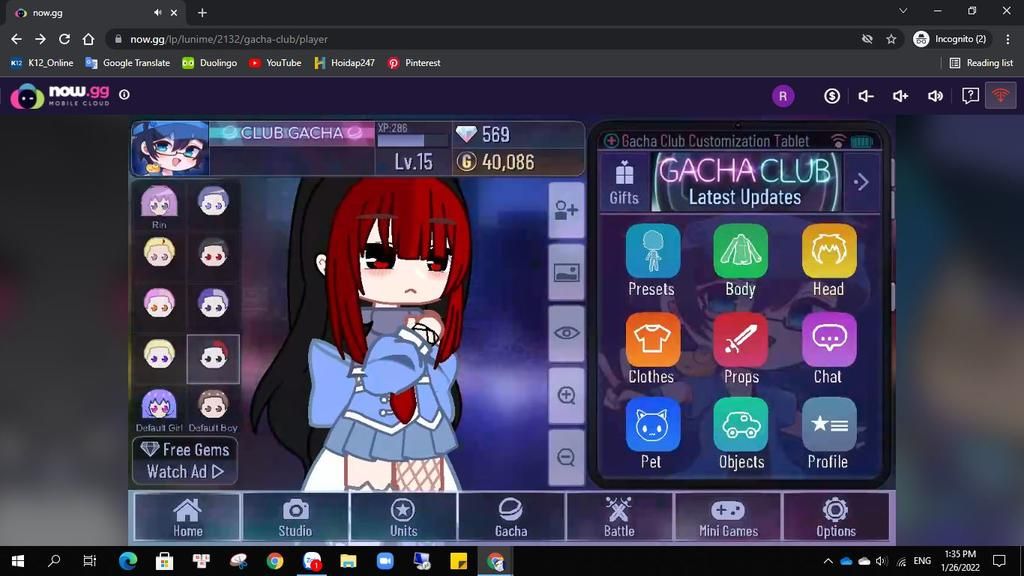Click the now.gg dollar coin icon
Viewport: 1024px width, 576px height.
(x=831, y=96)
